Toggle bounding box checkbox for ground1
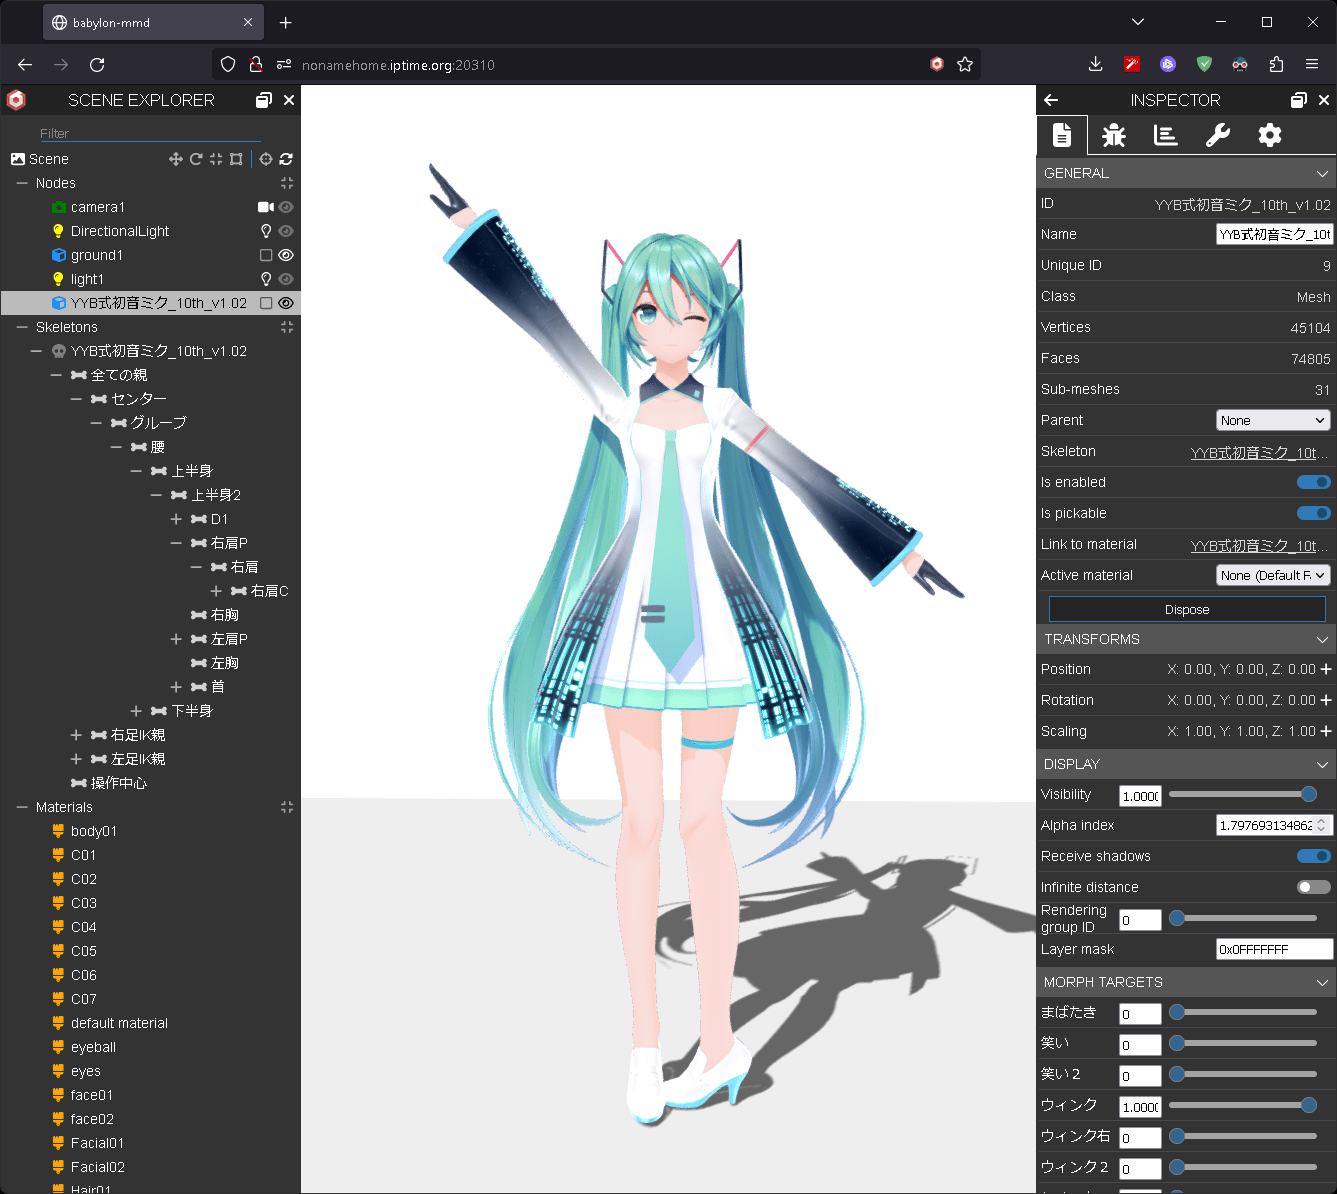 (266, 255)
